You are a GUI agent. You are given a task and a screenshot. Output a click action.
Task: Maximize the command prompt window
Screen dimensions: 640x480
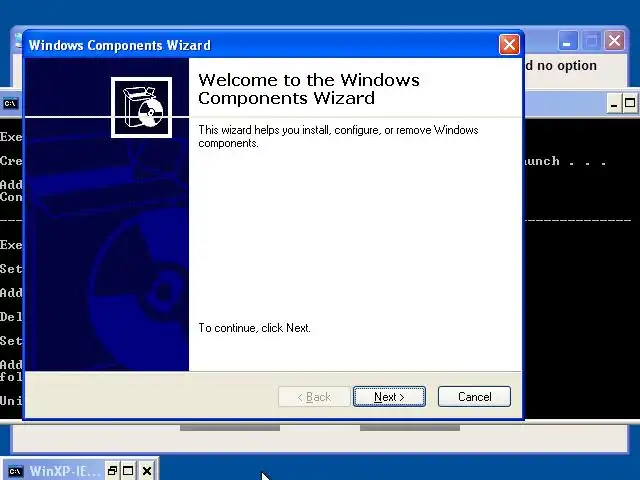click(630, 104)
